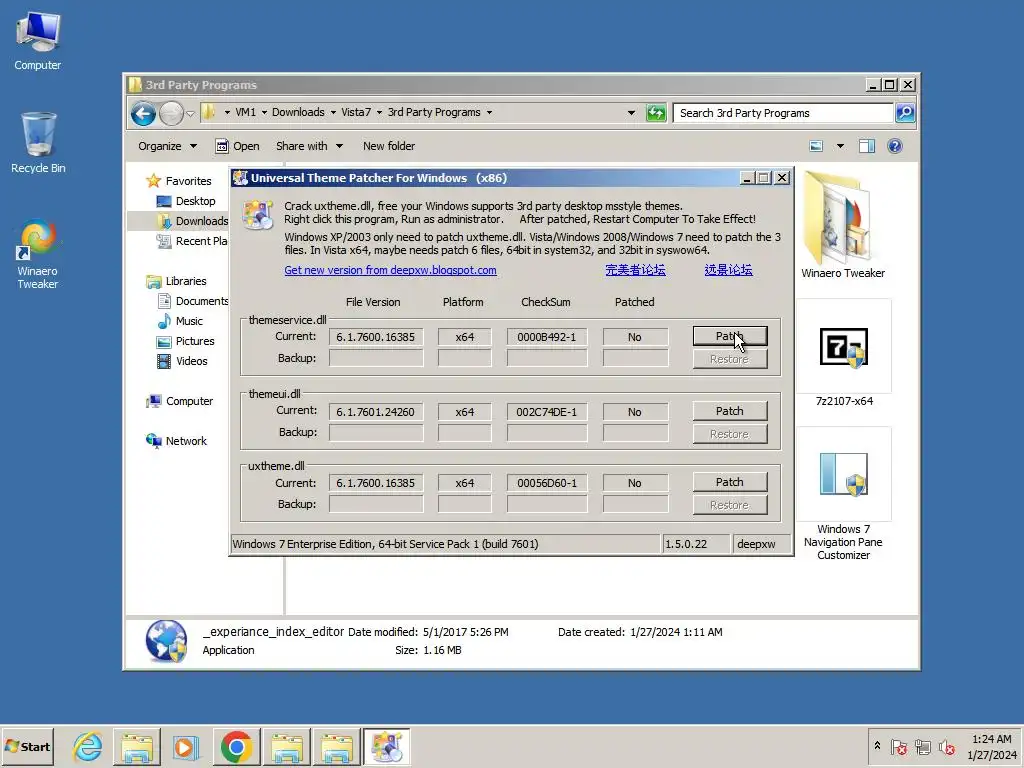Click the uxtheme.dll checksum value 00056D60-1
The height and width of the screenshot is (768, 1024).
coord(547,483)
